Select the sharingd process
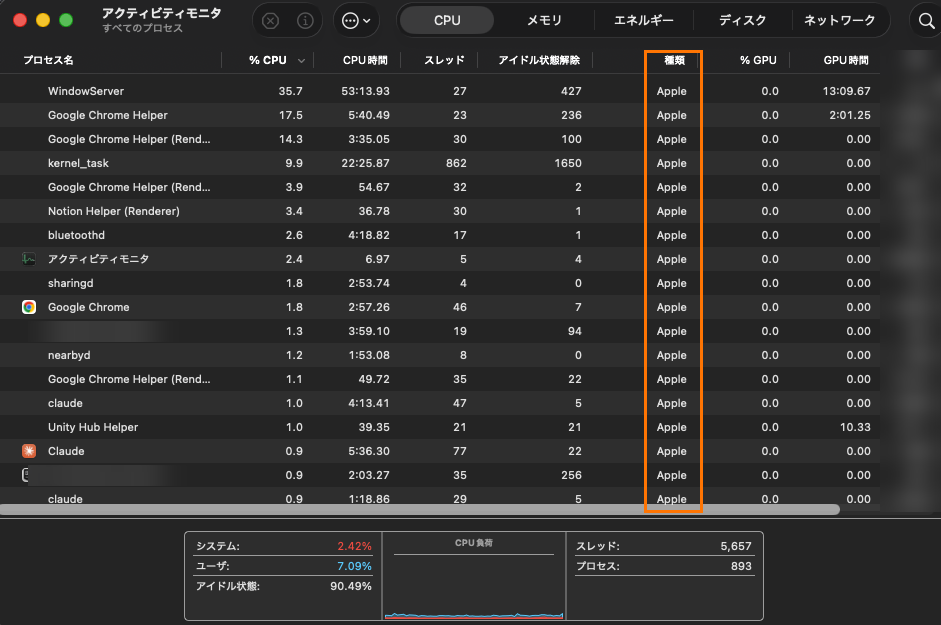The height and width of the screenshot is (625, 941). pos(440,283)
